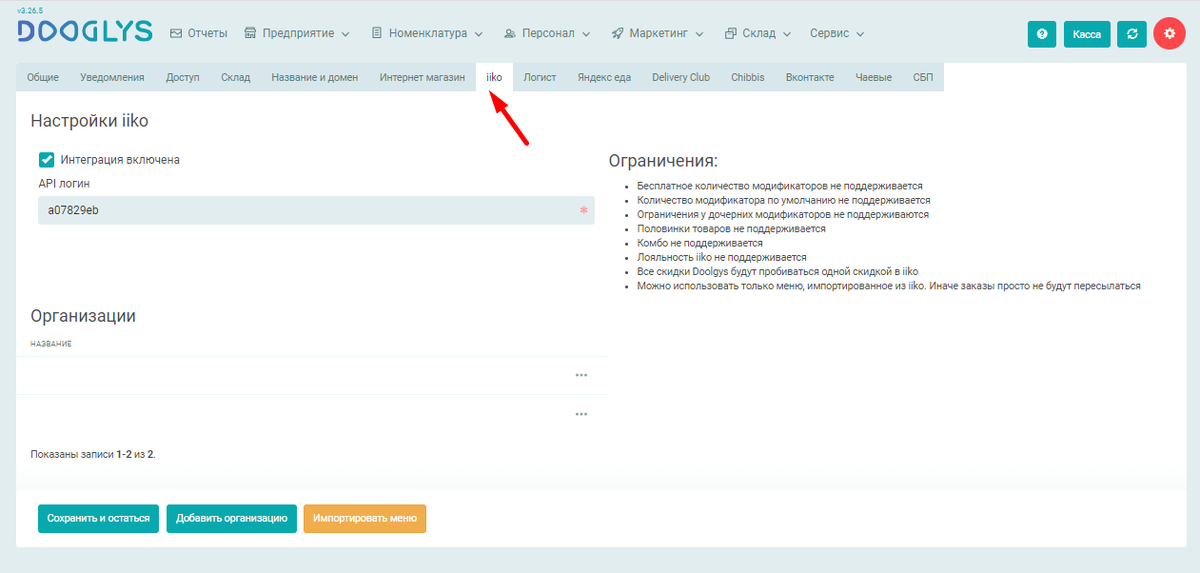This screenshot has height=573, width=1200.
Task: Switch to the Доступ tab
Action: click(183, 77)
